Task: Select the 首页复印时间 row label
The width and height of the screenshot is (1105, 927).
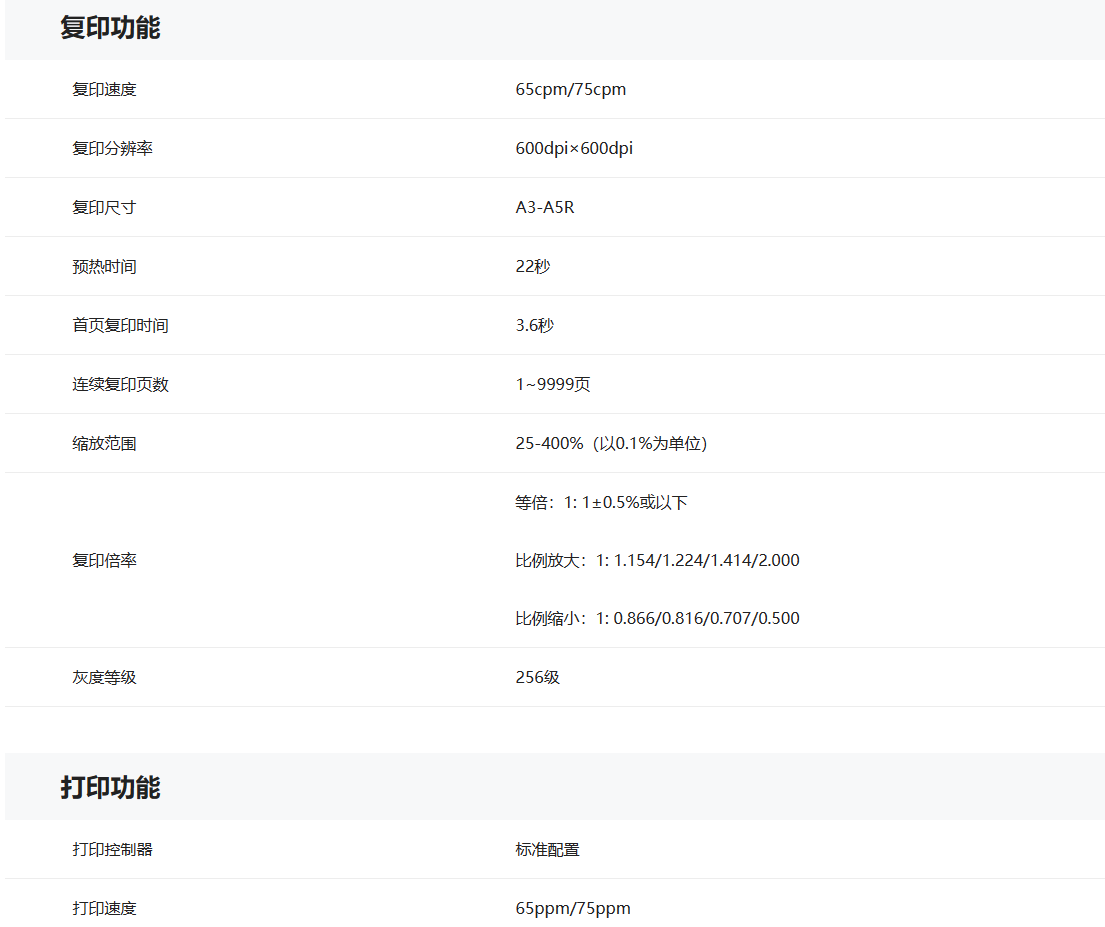Action: click(x=120, y=325)
